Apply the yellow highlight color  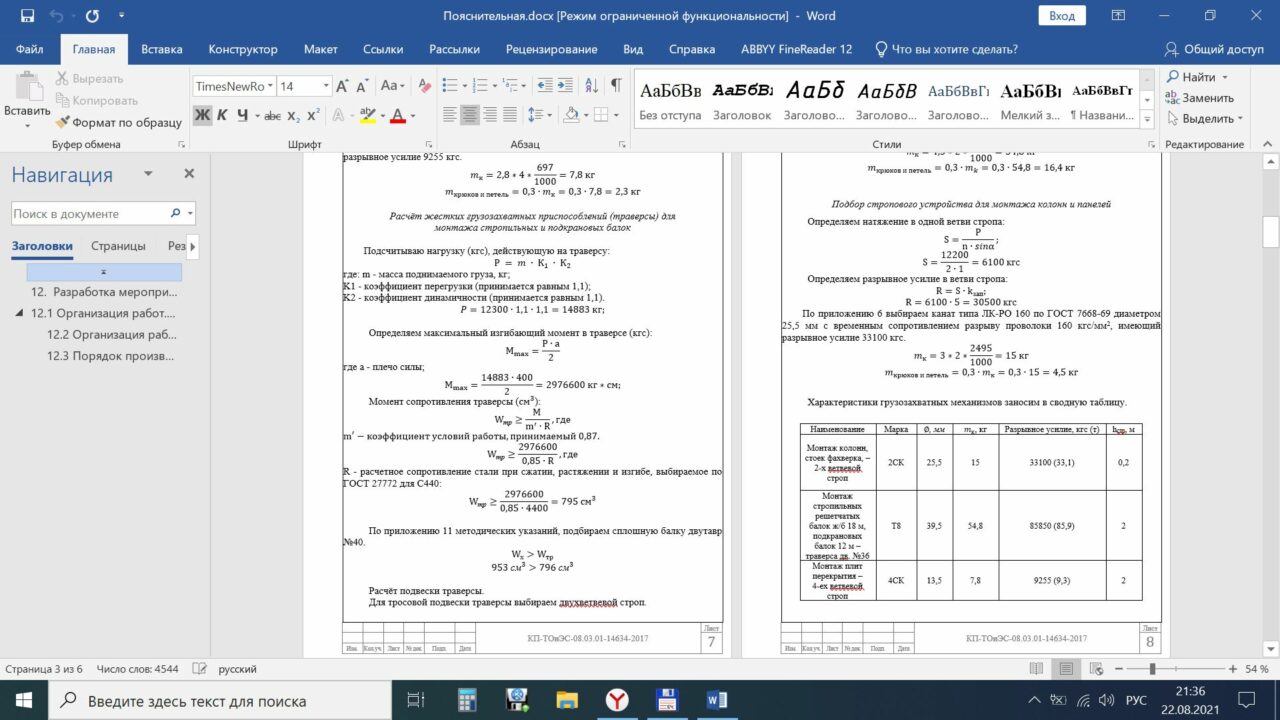367,115
